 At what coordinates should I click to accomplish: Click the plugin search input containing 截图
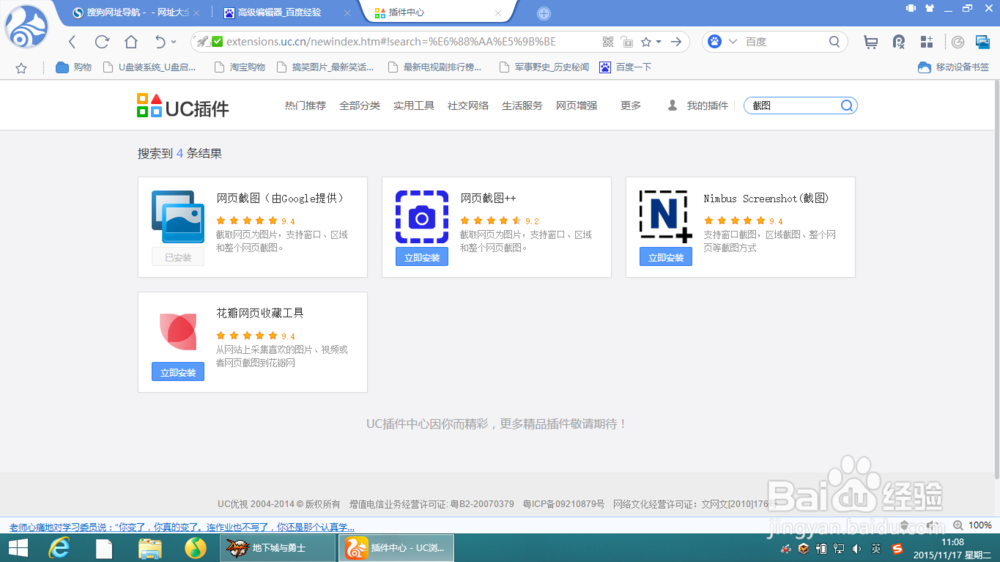pyautogui.click(x=791, y=106)
